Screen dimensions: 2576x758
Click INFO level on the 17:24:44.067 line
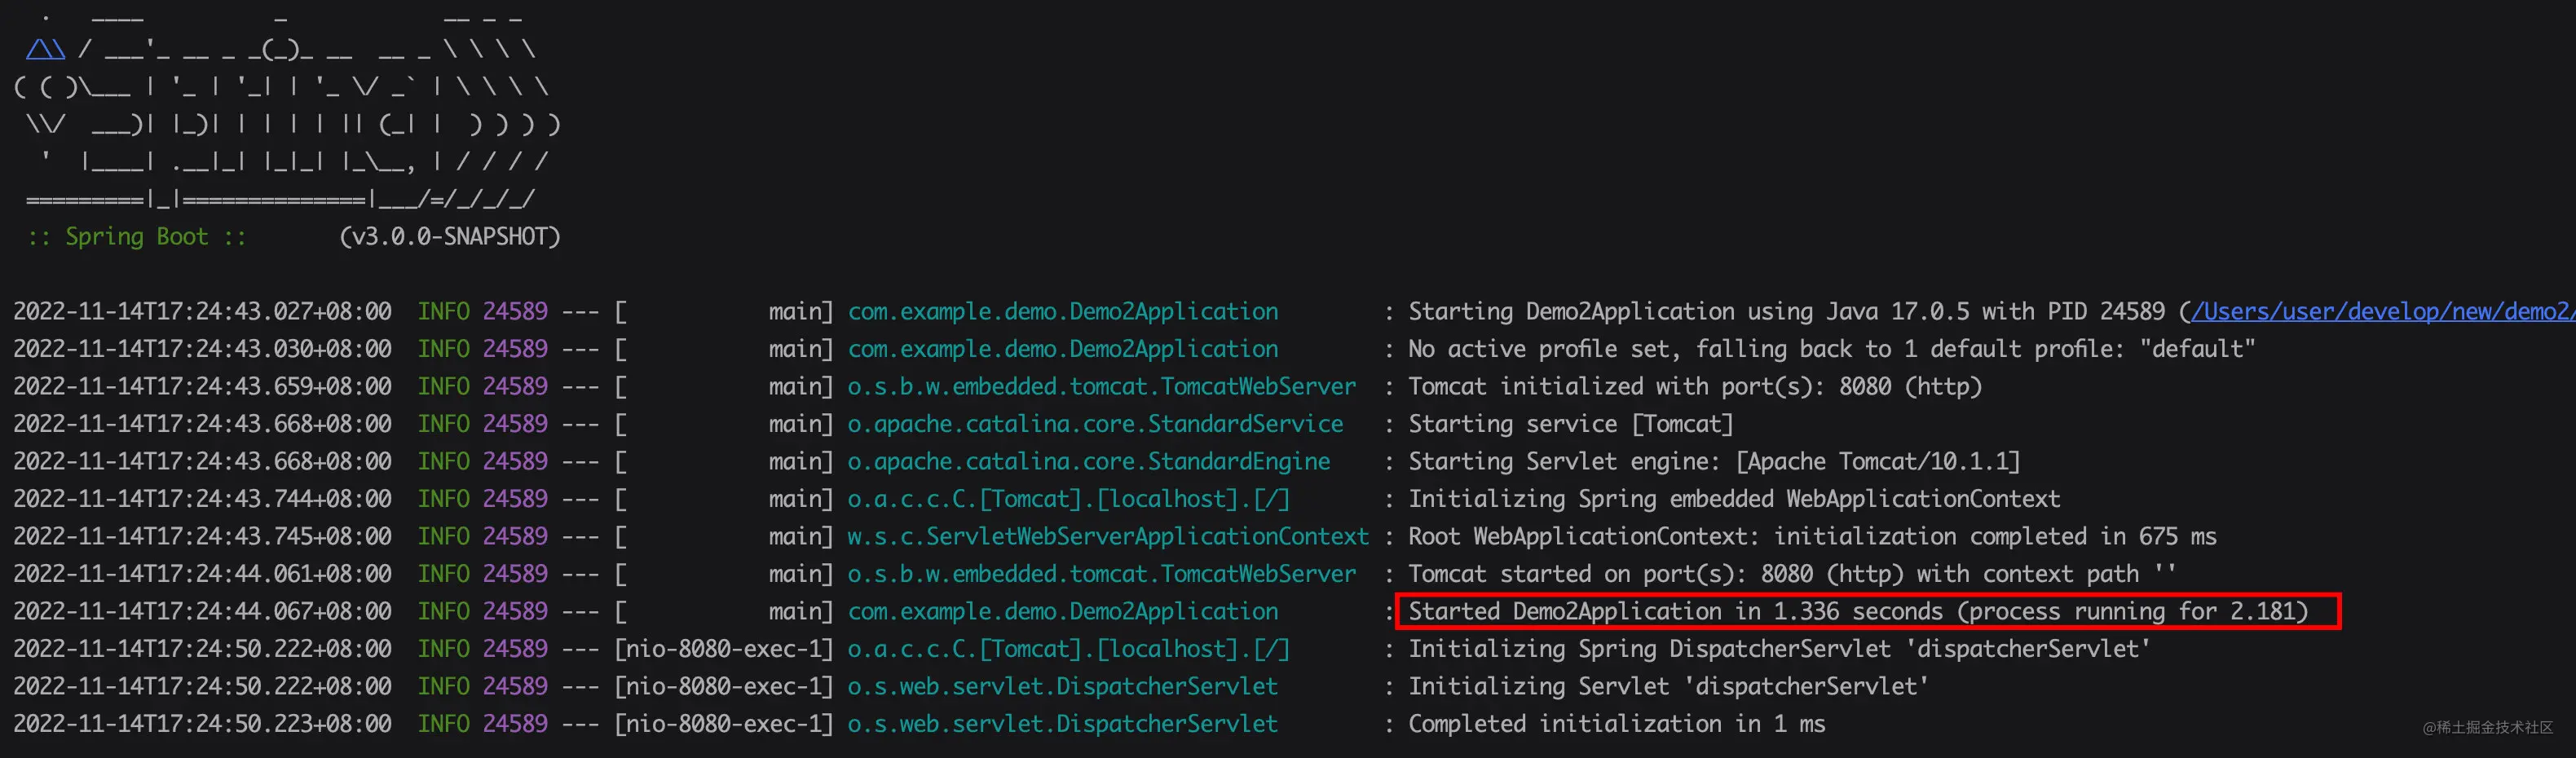click(x=444, y=612)
